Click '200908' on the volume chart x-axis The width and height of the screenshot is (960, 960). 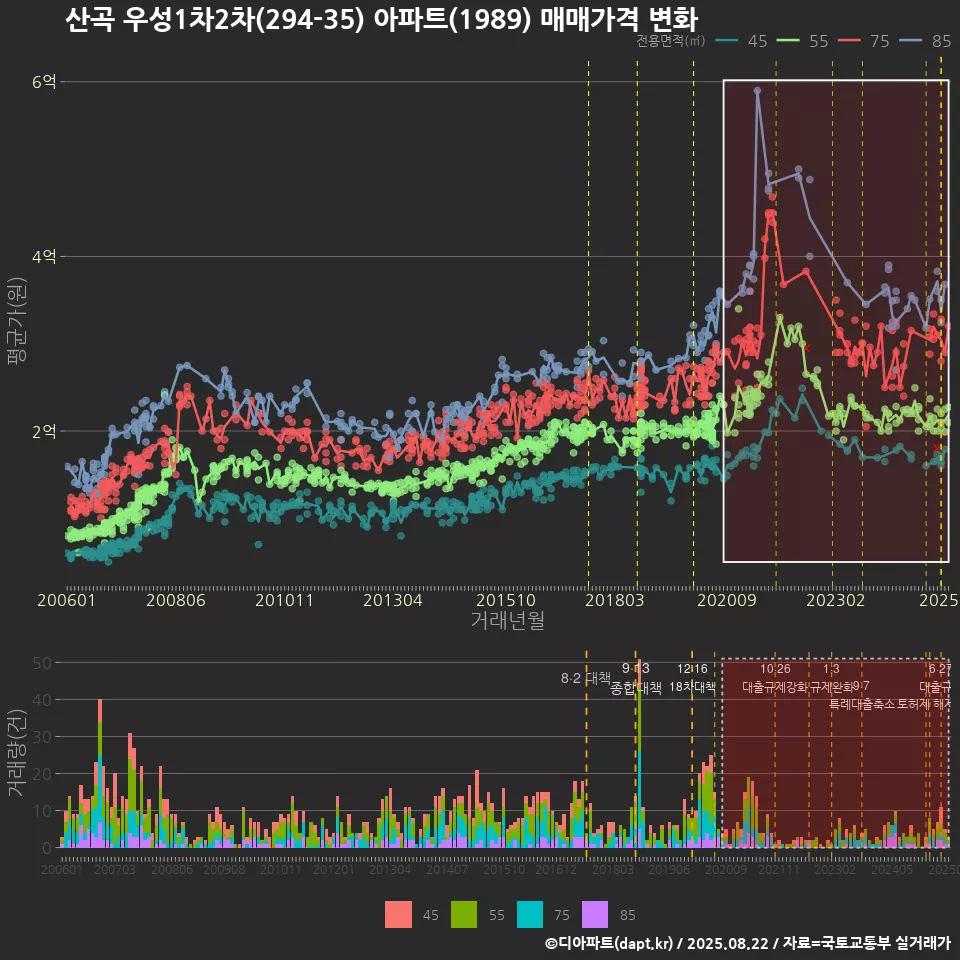tap(224, 869)
